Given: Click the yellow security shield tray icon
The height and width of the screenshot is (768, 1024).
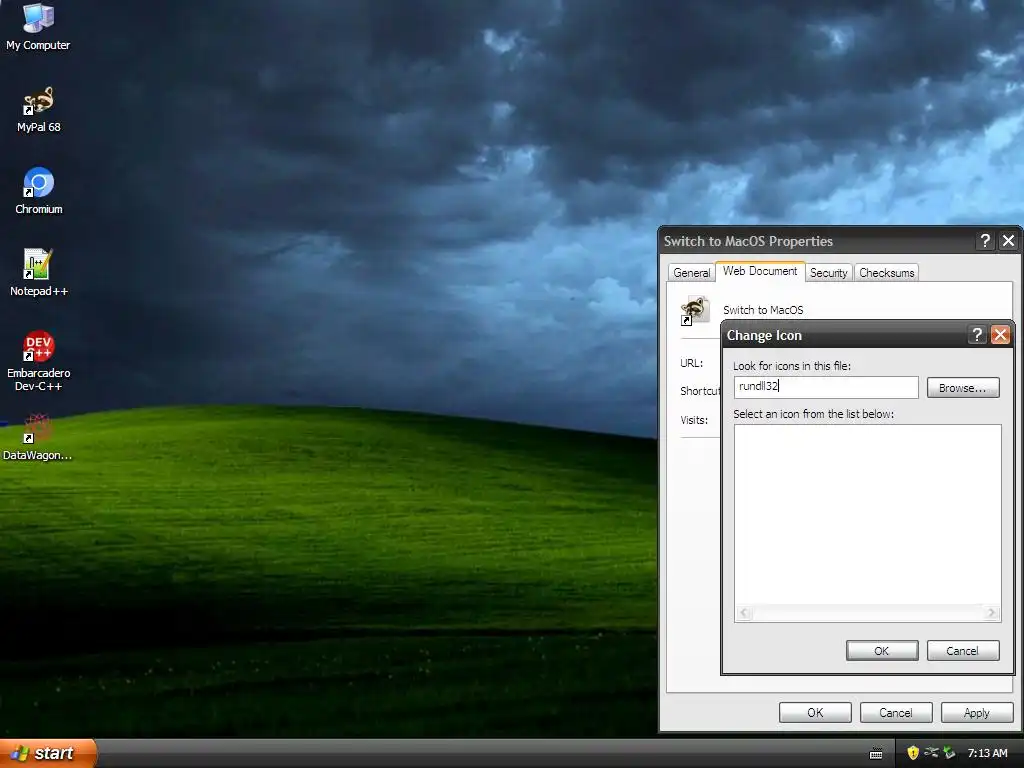Looking at the screenshot, I should click(x=913, y=753).
